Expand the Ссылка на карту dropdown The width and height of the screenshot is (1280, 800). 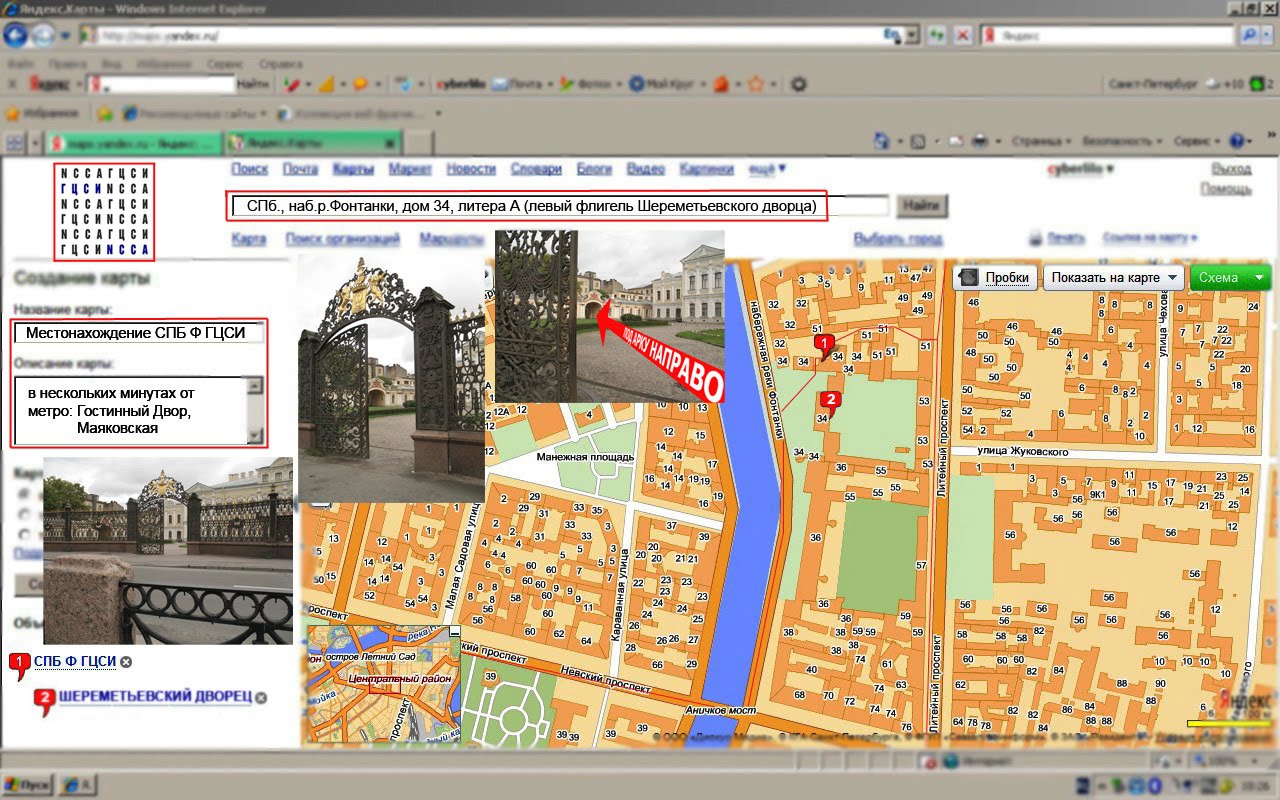click(x=1149, y=238)
